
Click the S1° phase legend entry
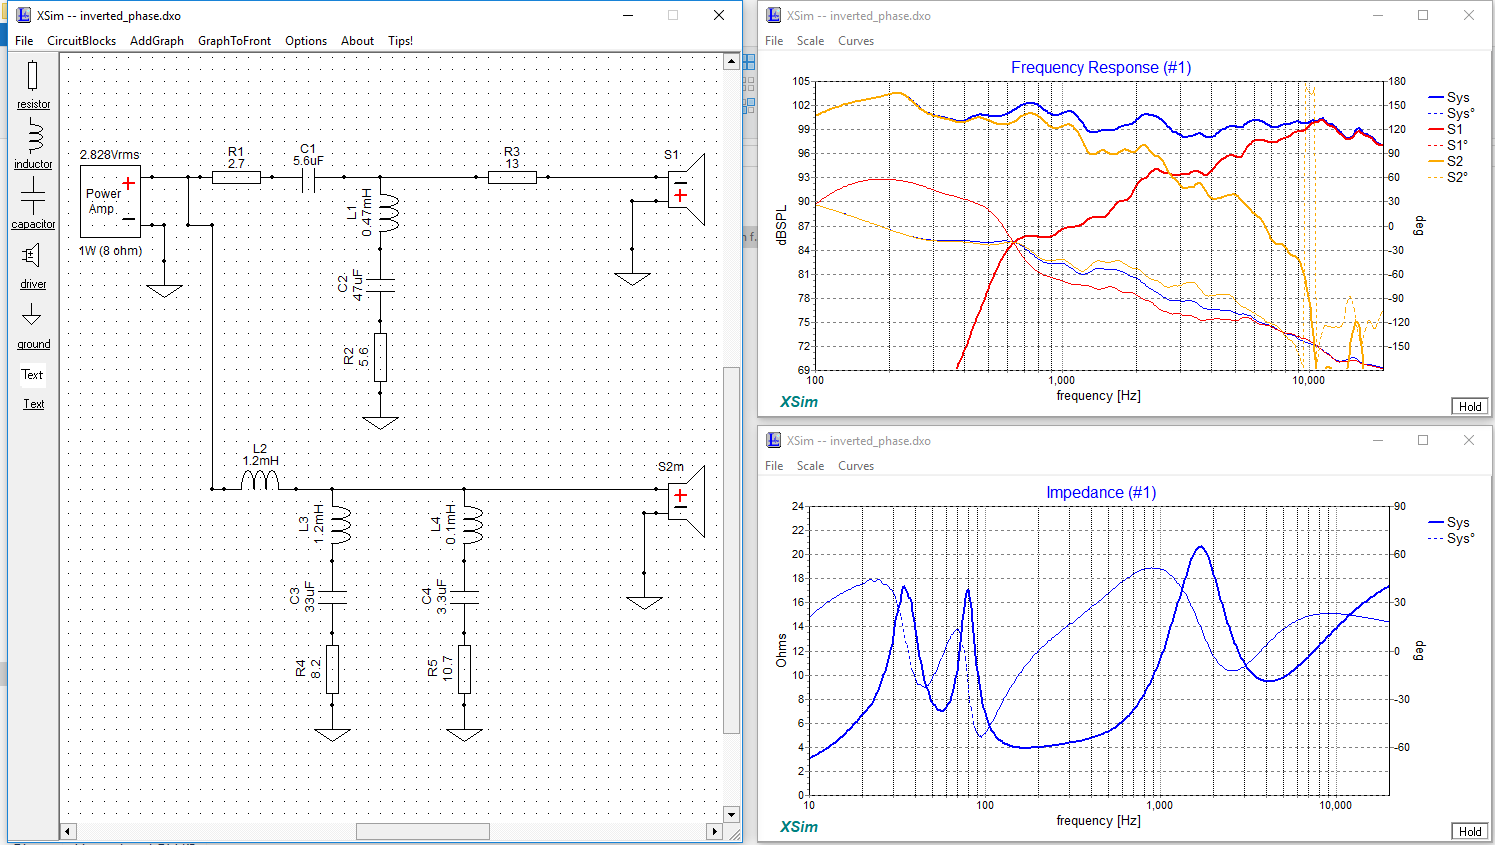point(1448,146)
